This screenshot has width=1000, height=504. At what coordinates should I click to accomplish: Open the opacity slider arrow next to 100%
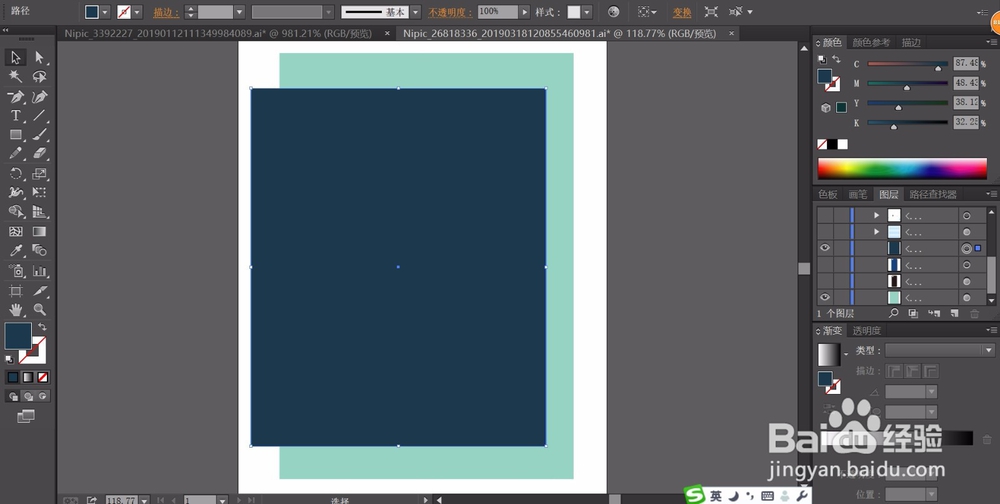[x=525, y=12]
